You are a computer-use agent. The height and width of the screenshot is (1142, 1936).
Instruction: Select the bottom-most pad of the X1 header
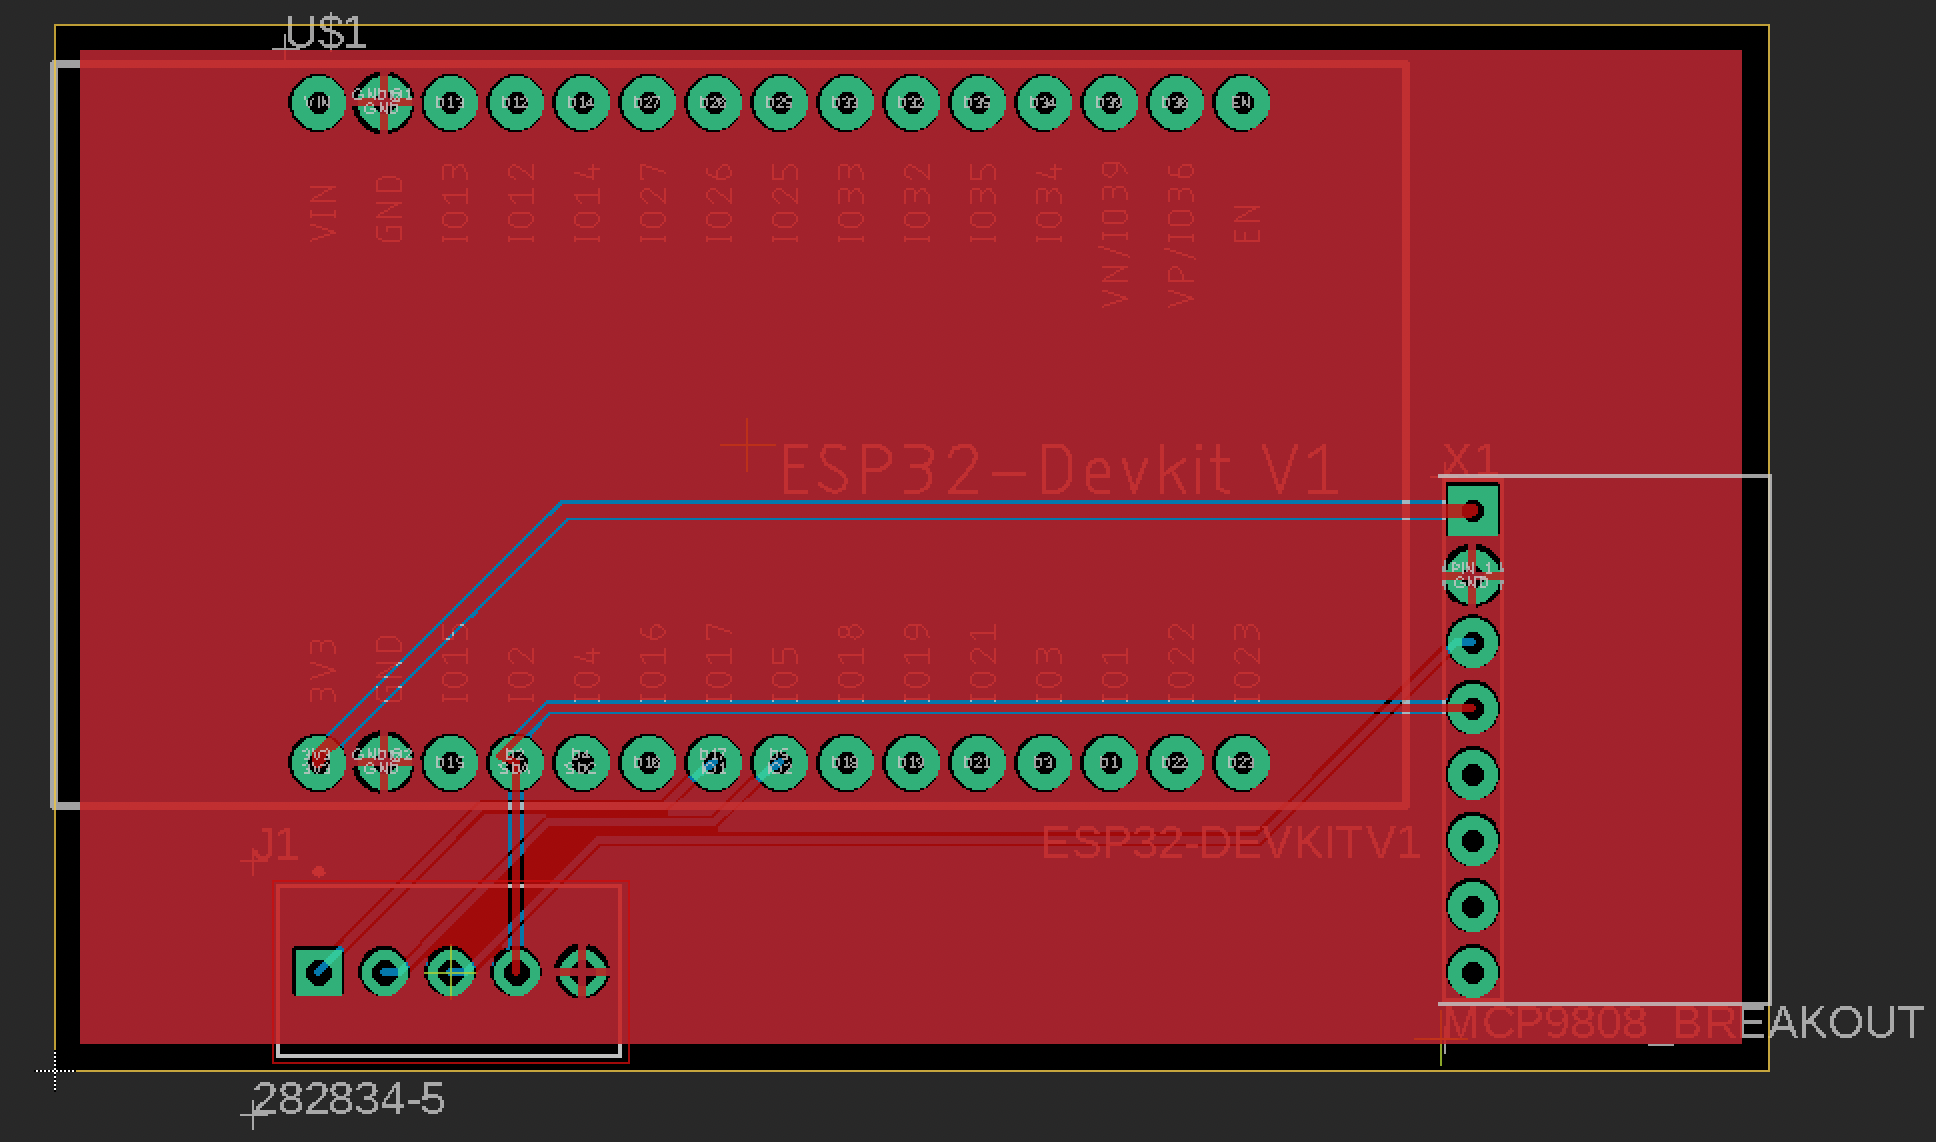pos(1472,971)
